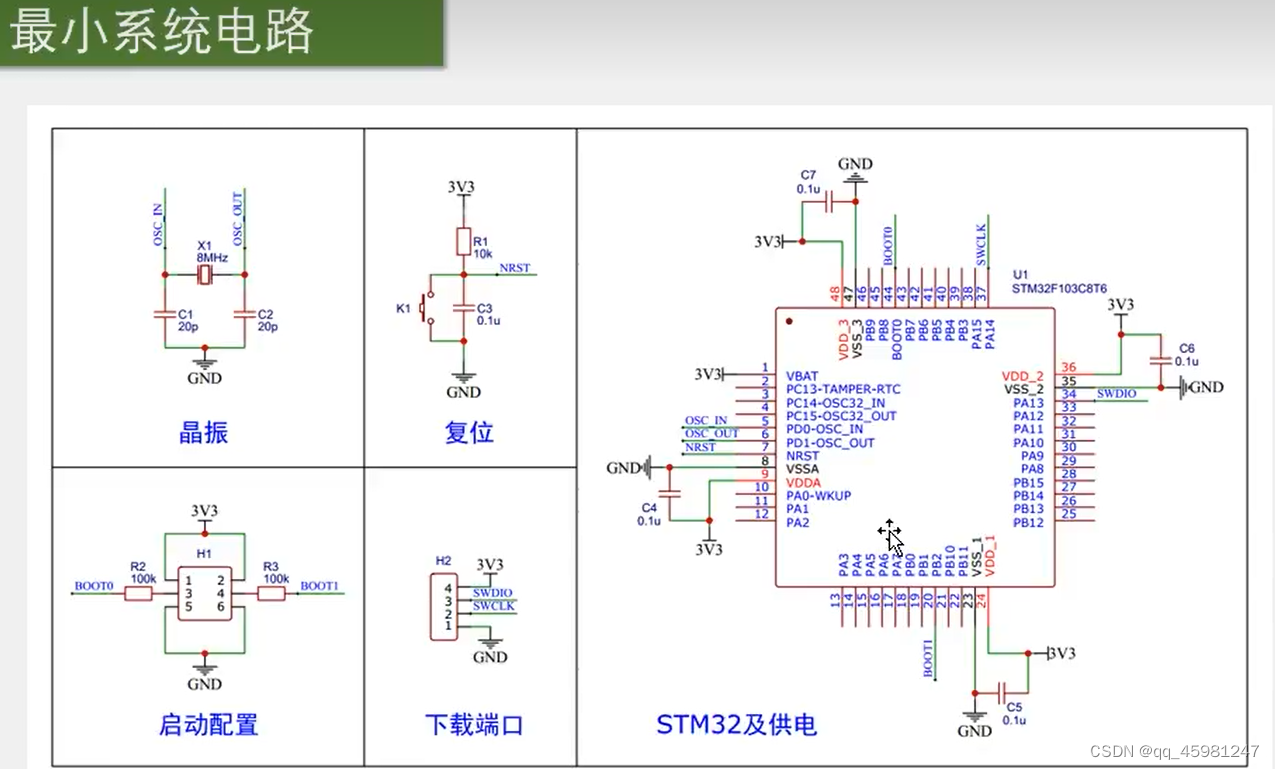This screenshot has height=769, width=1275.
Task: Click the PB15 pin name
Action: point(1028,483)
